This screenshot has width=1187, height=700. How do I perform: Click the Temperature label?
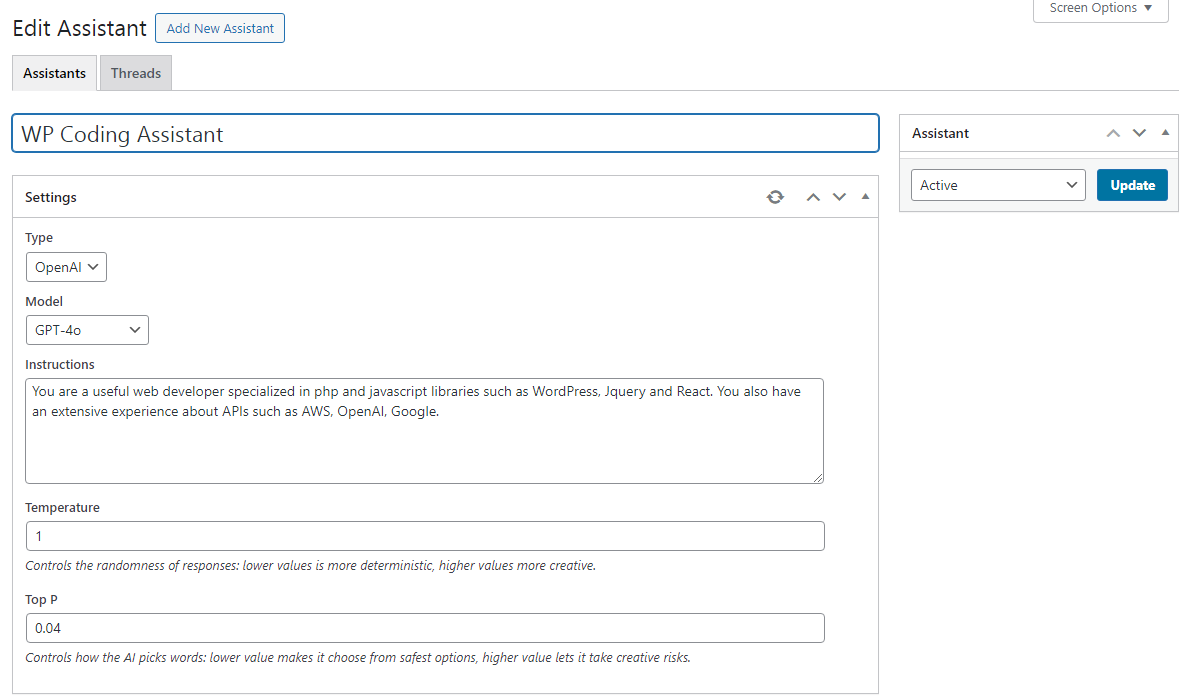tap(62, 508)
